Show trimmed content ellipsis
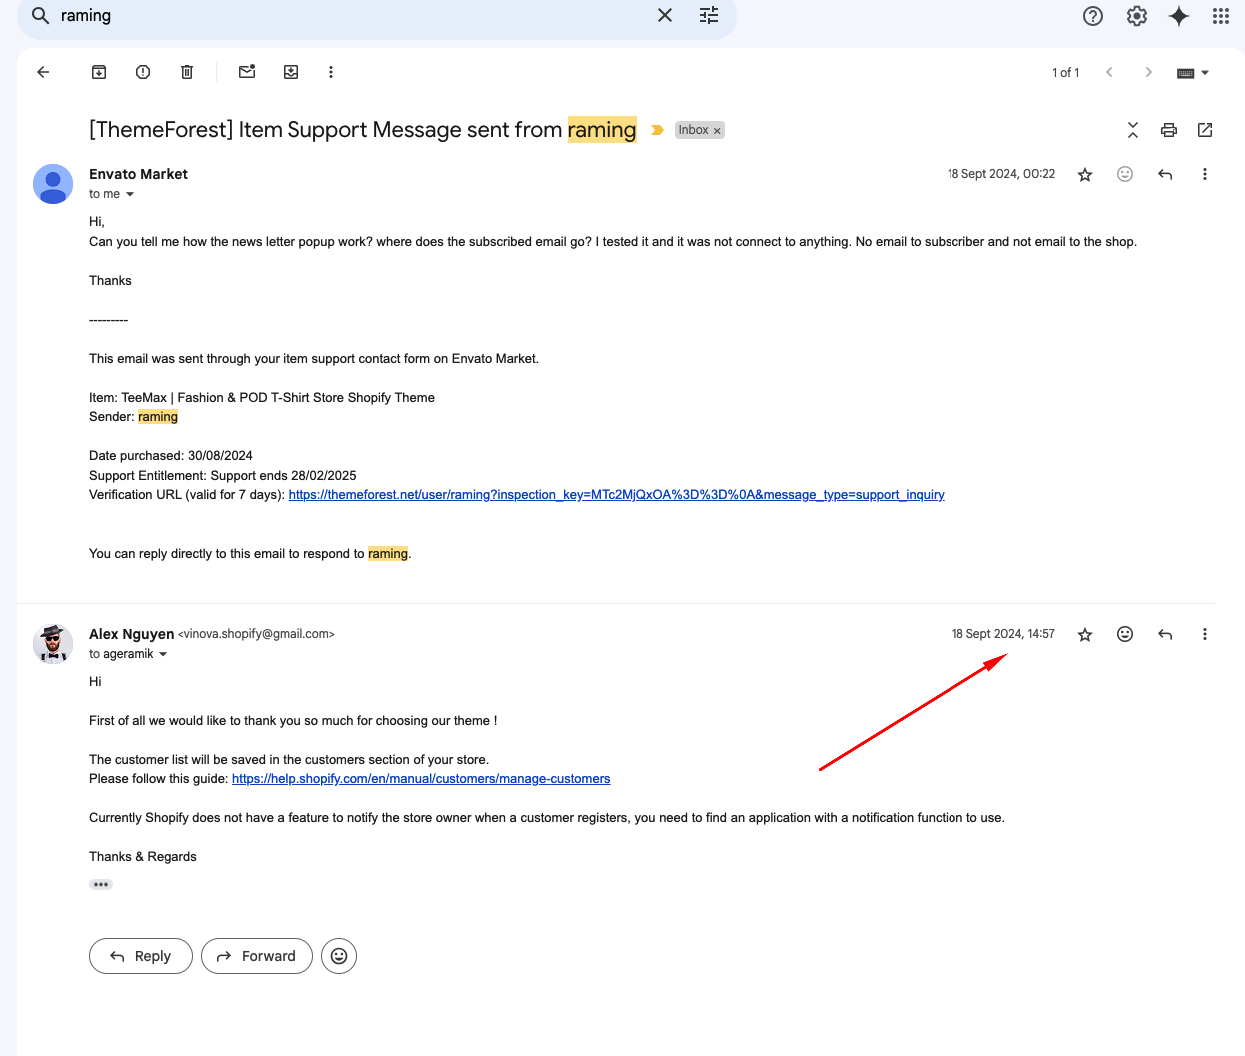The image size is (1245, 1056). point(101,884)
